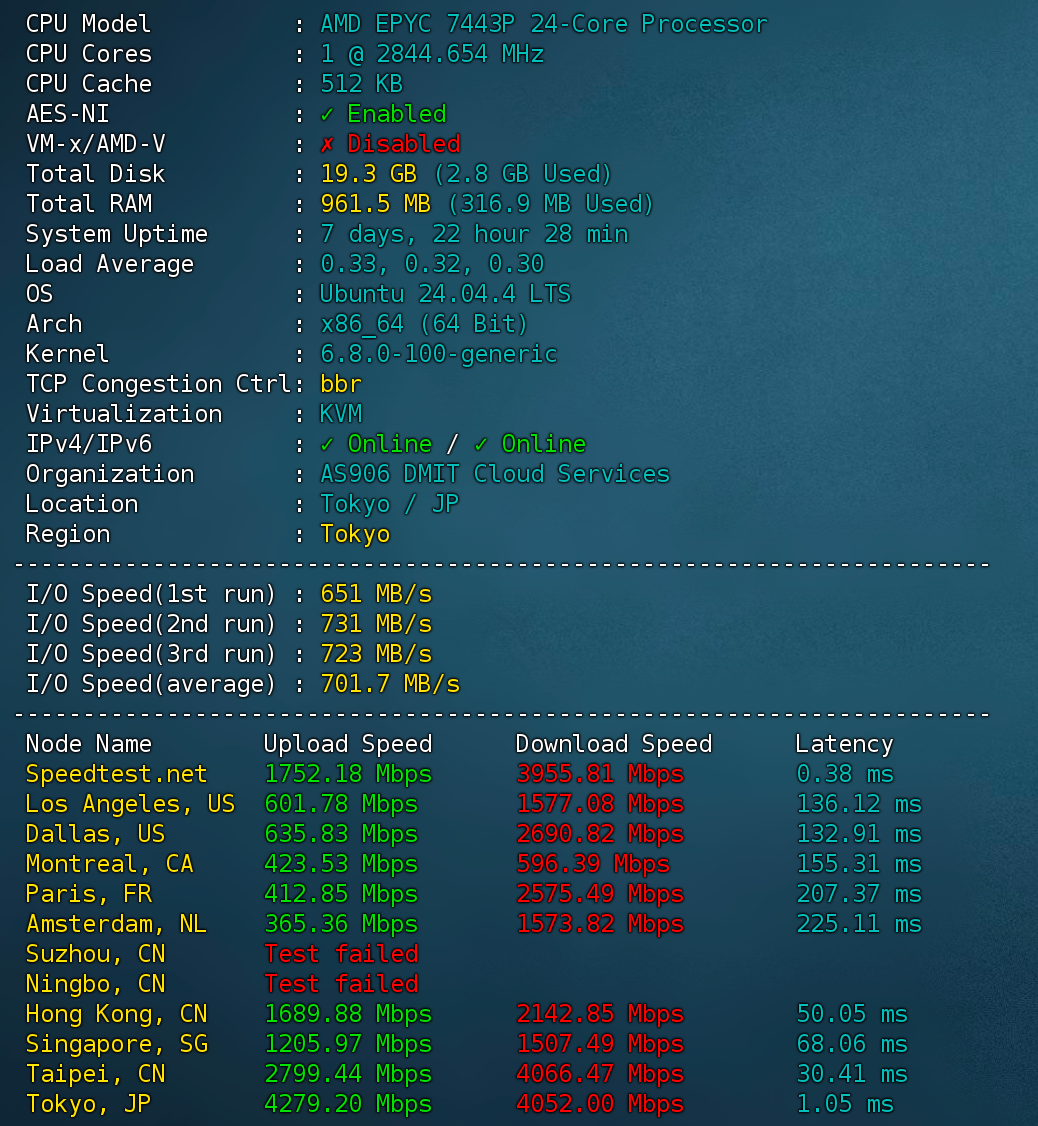Click the Download Speed column header

[613, 744]
